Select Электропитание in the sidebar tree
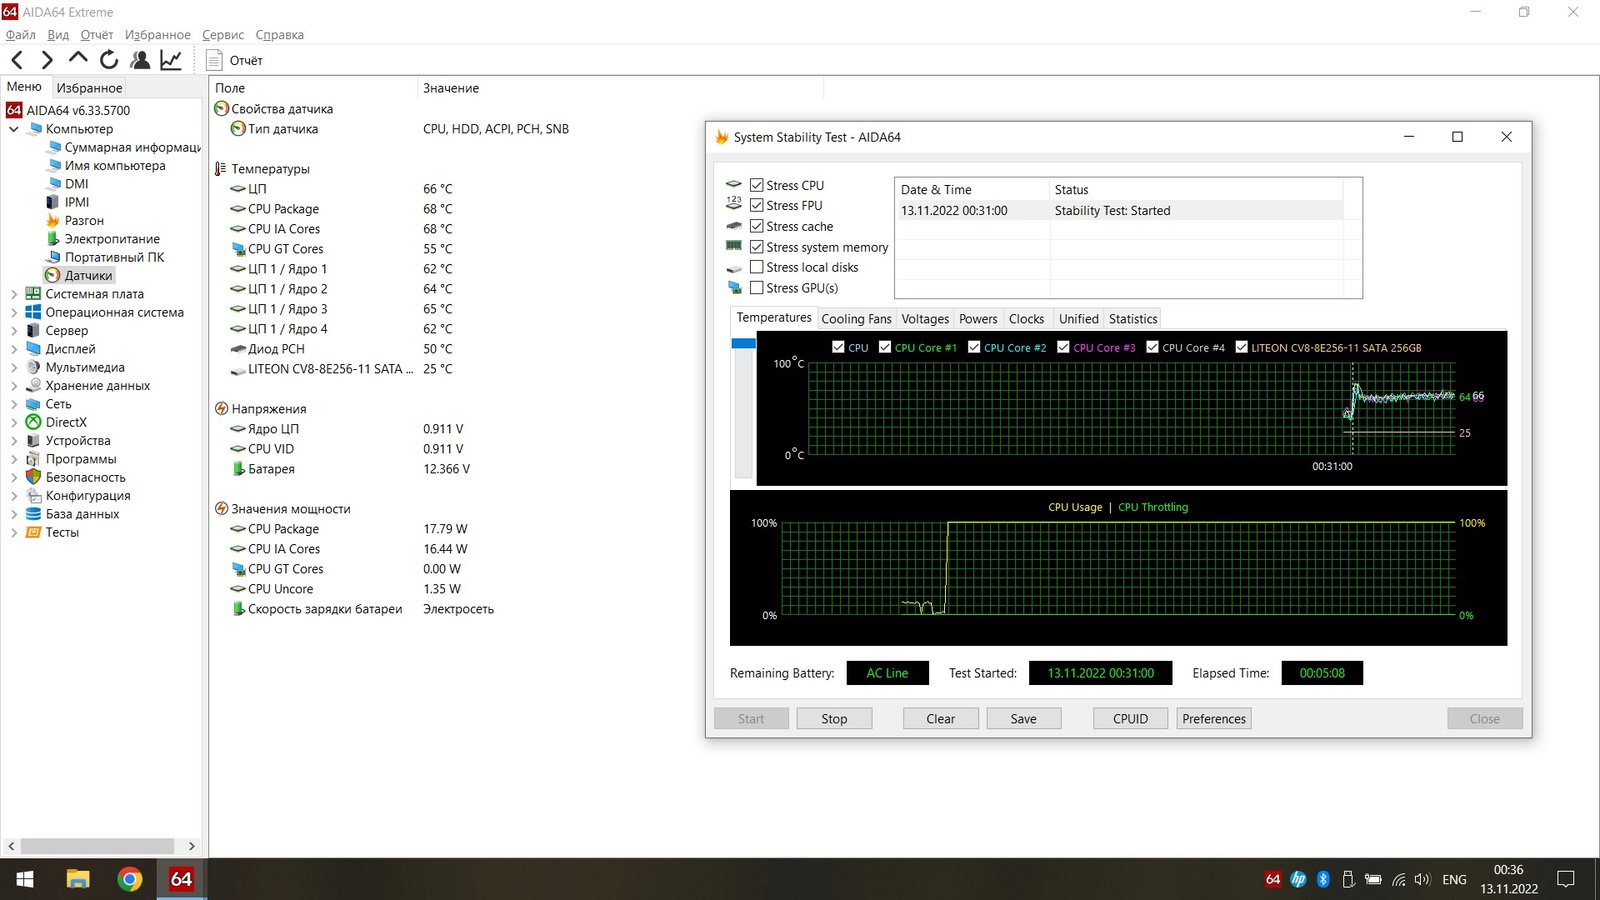Screen dimensions: 1600x900 point(112,239)
